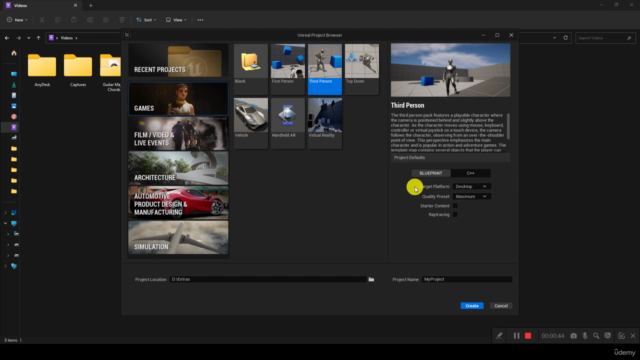Pause the screen recording

516,336
